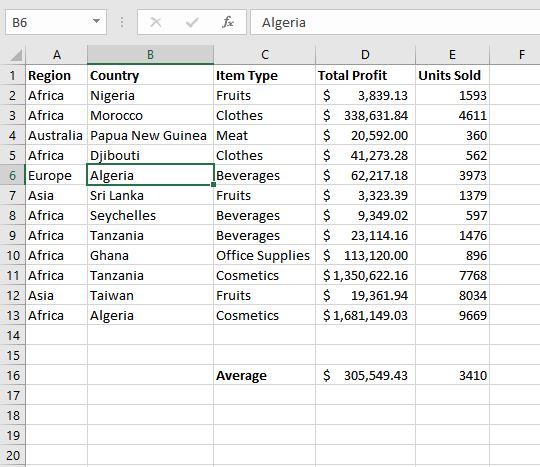Select the Morocco cell
Viewport: 540px width, 467px height.
(x=150, y=115)
